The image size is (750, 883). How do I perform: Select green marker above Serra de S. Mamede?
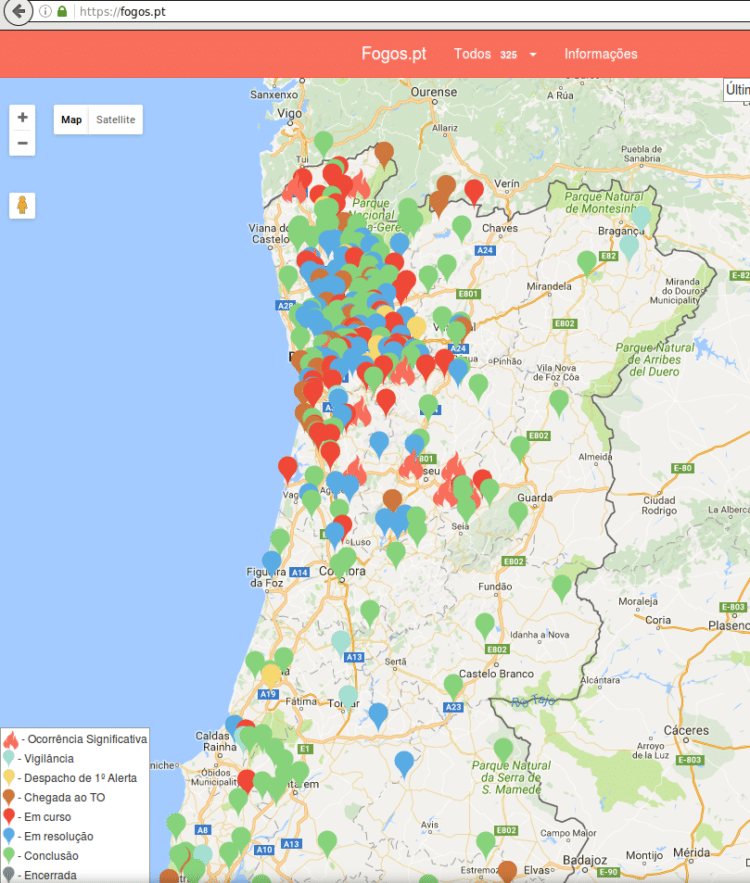[503, 751]
